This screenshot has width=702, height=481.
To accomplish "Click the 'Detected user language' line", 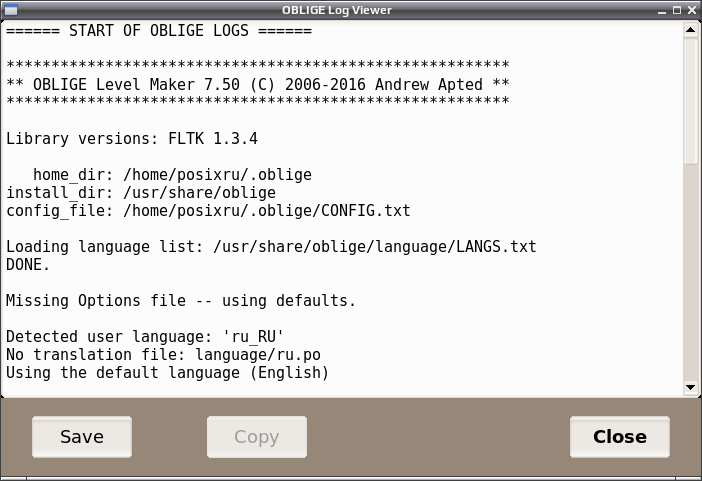I will pyautogui.click(x=145, y=337).
